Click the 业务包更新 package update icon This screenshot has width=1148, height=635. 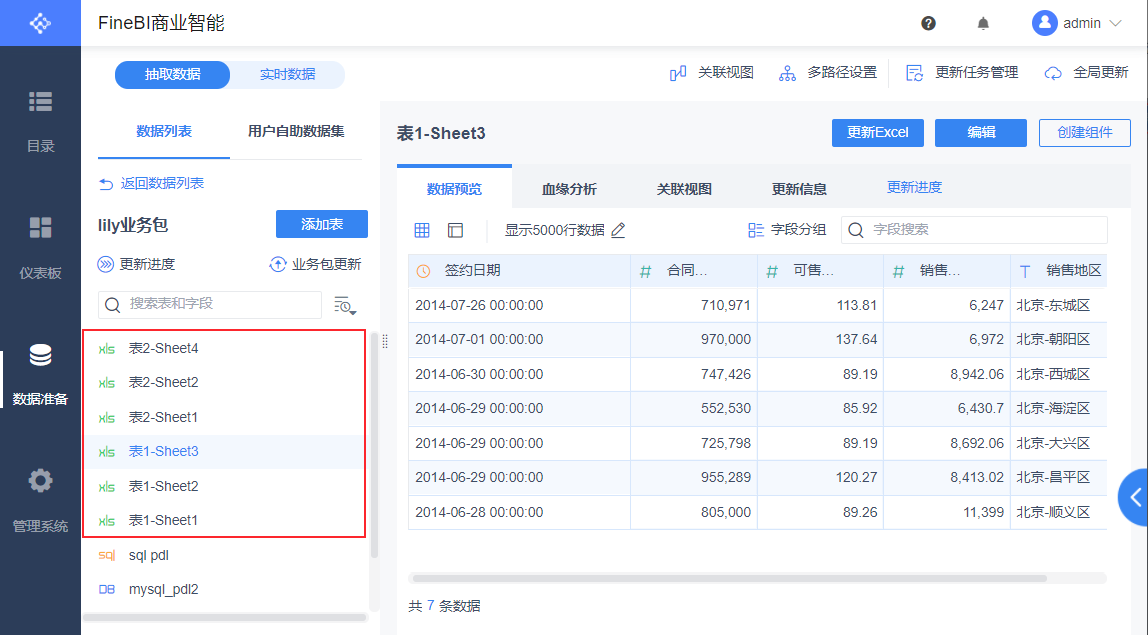[277, 264]
